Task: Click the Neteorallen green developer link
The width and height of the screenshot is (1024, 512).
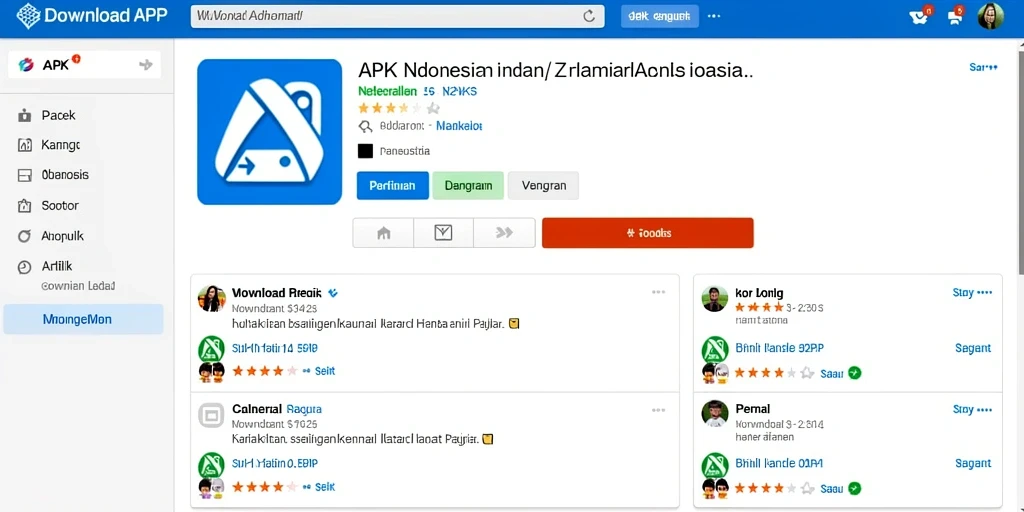Action: click(389, 91)
